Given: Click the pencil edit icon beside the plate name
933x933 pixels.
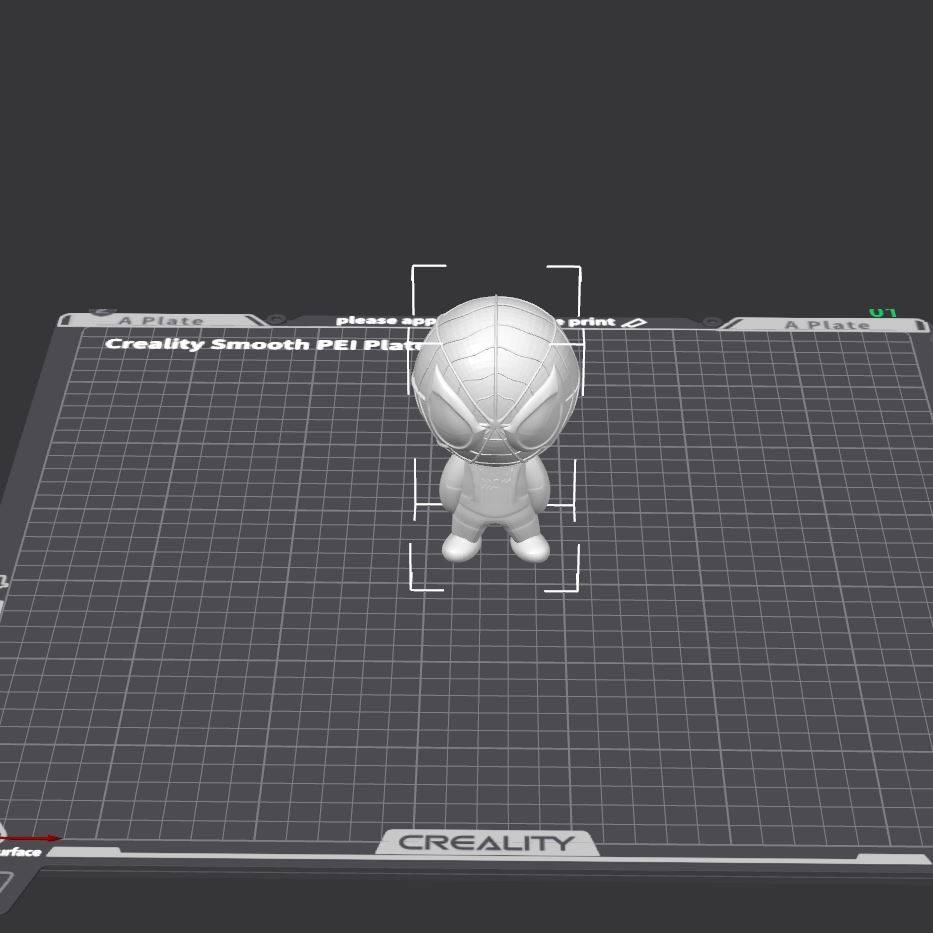Looking at the screenshot, I should (634, 323).
